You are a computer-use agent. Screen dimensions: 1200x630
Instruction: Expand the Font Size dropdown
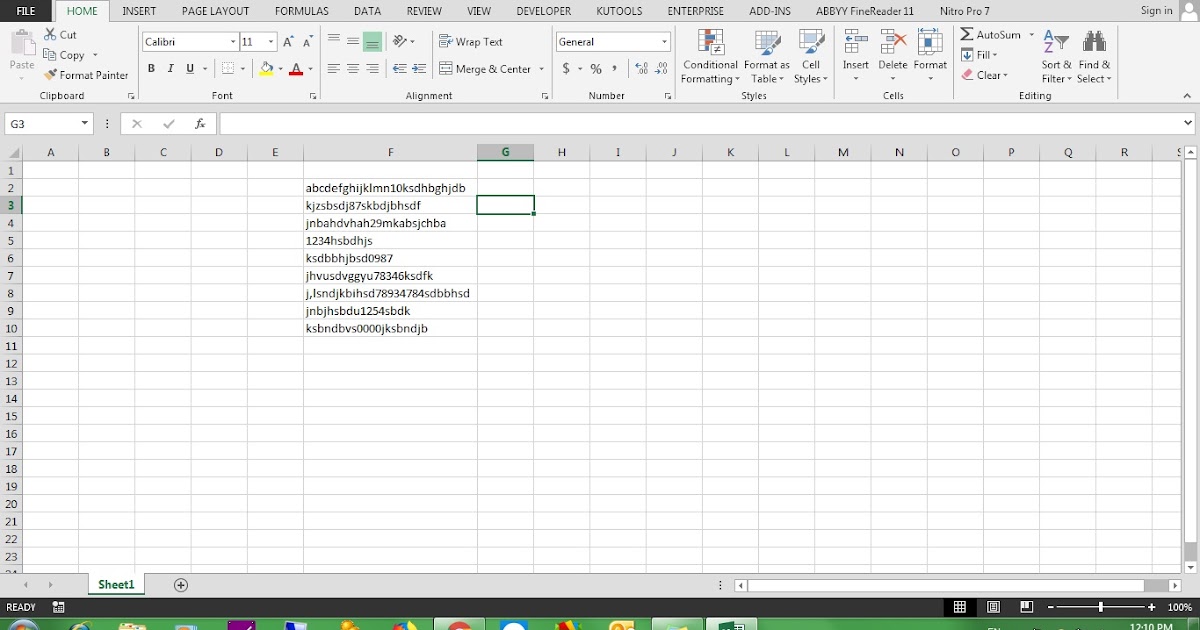point(270,42)
